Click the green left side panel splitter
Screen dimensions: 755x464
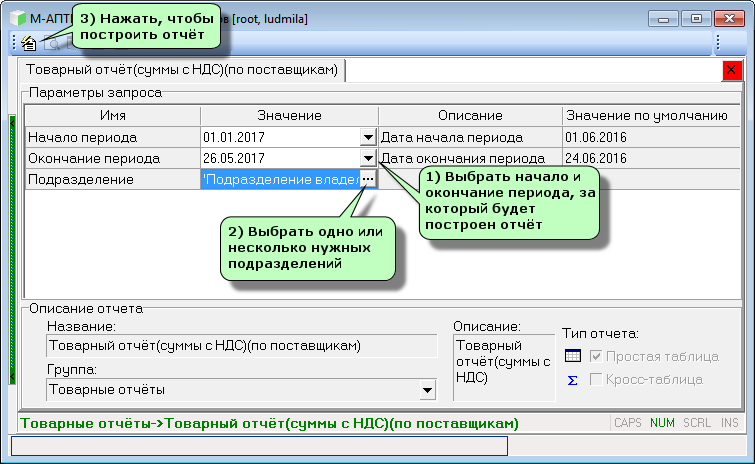click(x=13, y=249)
